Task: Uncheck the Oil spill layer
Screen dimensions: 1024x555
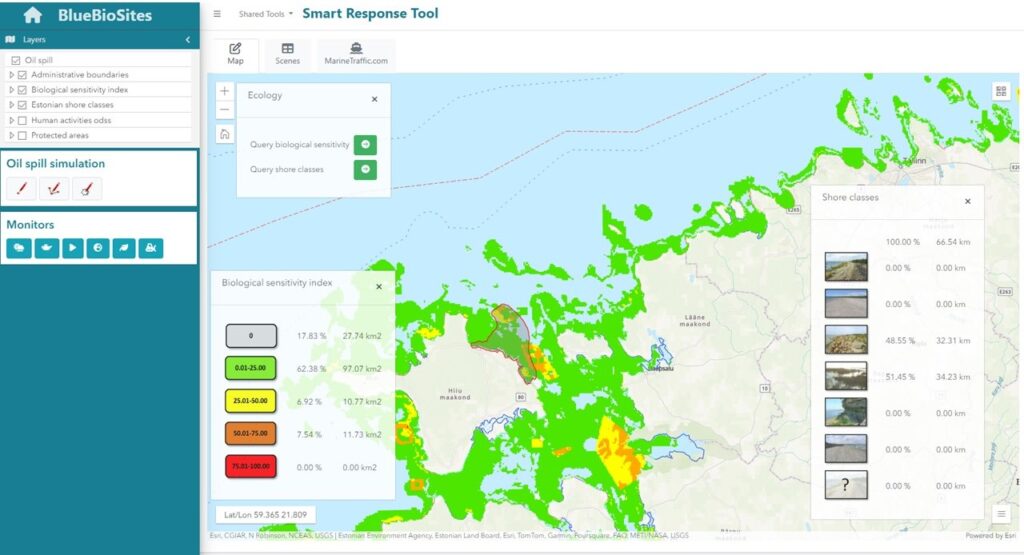Action: pos(16,60)
